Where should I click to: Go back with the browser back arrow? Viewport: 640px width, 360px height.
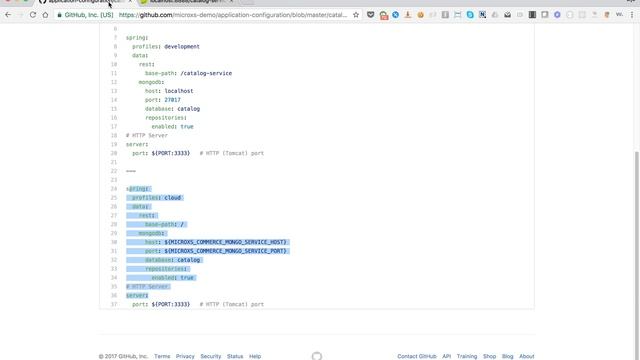click(8, 15)
